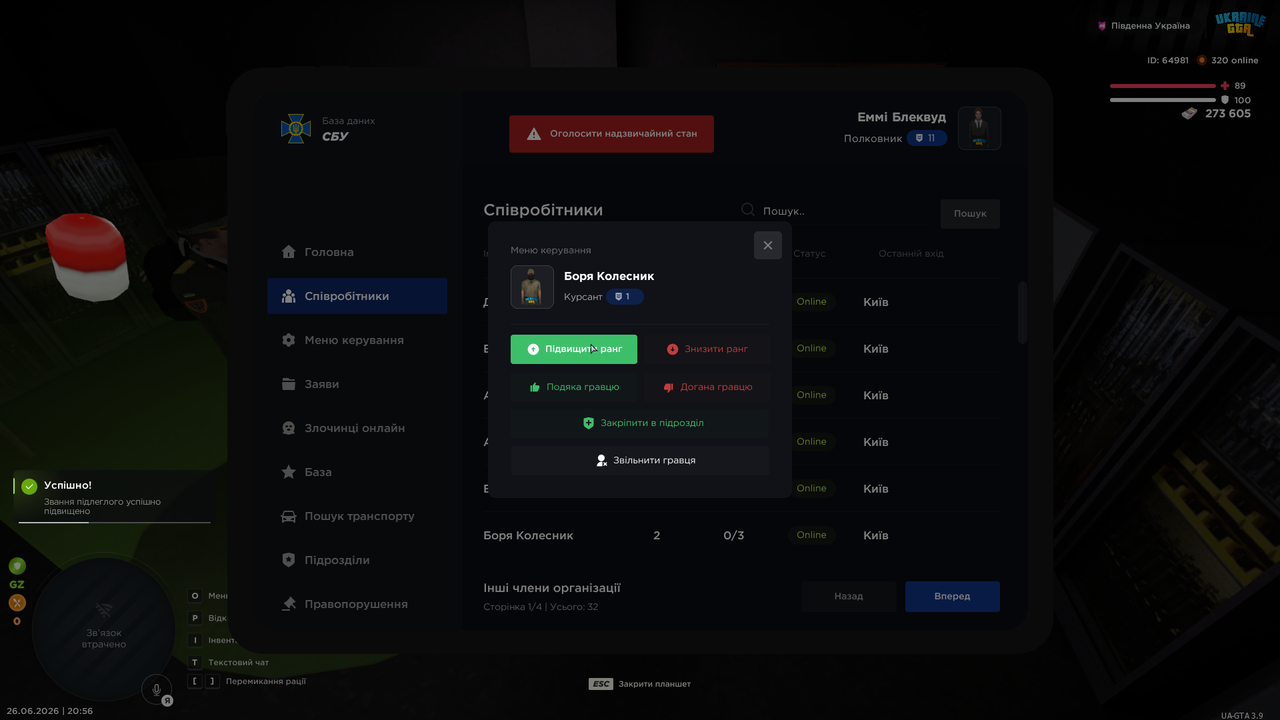The image size is (1280, 720).
Task: Click Сторінка 1/4 page info text
Action: tap(541, 607)
